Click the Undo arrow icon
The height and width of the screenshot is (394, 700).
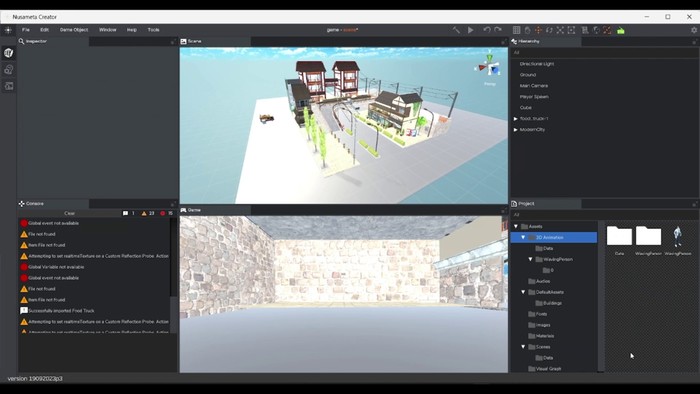487,30
